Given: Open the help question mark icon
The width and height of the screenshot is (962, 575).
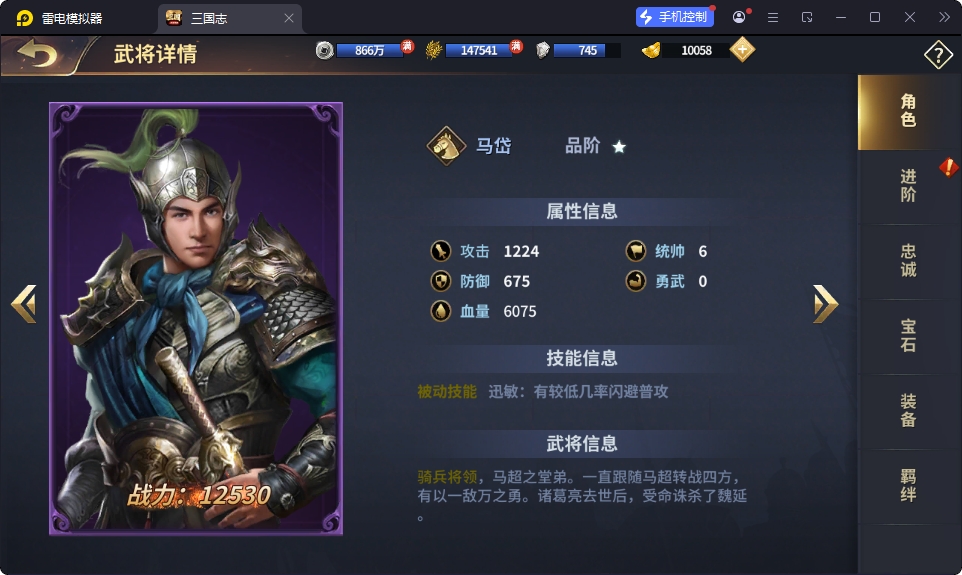Looking at the screenshot, I should [x=938, y=55].
